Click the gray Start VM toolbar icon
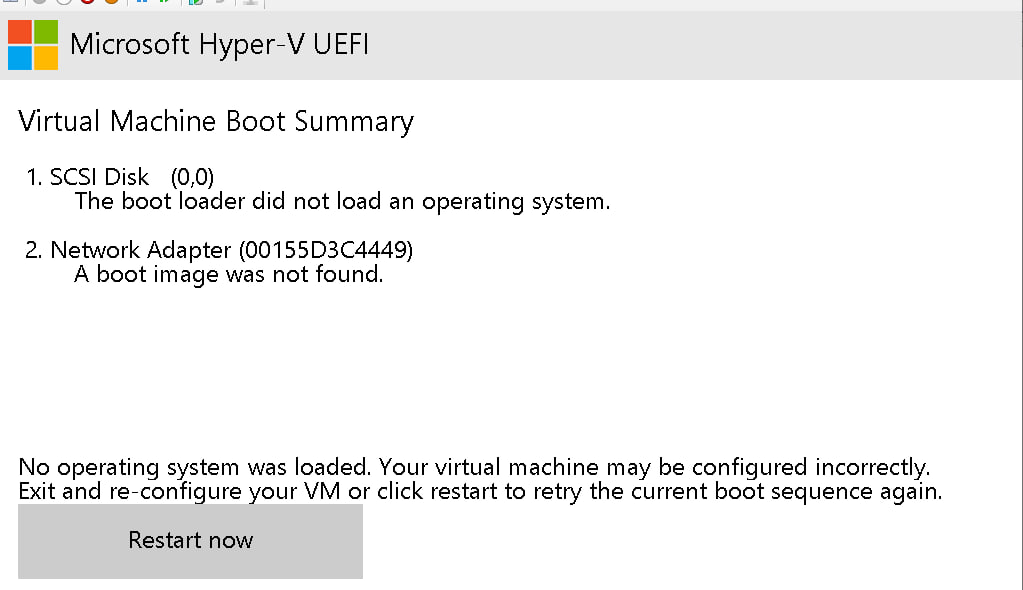Image resolution: width=1023 pixels, height=590 pixels. pyautogui.click(x=39, y=1)
